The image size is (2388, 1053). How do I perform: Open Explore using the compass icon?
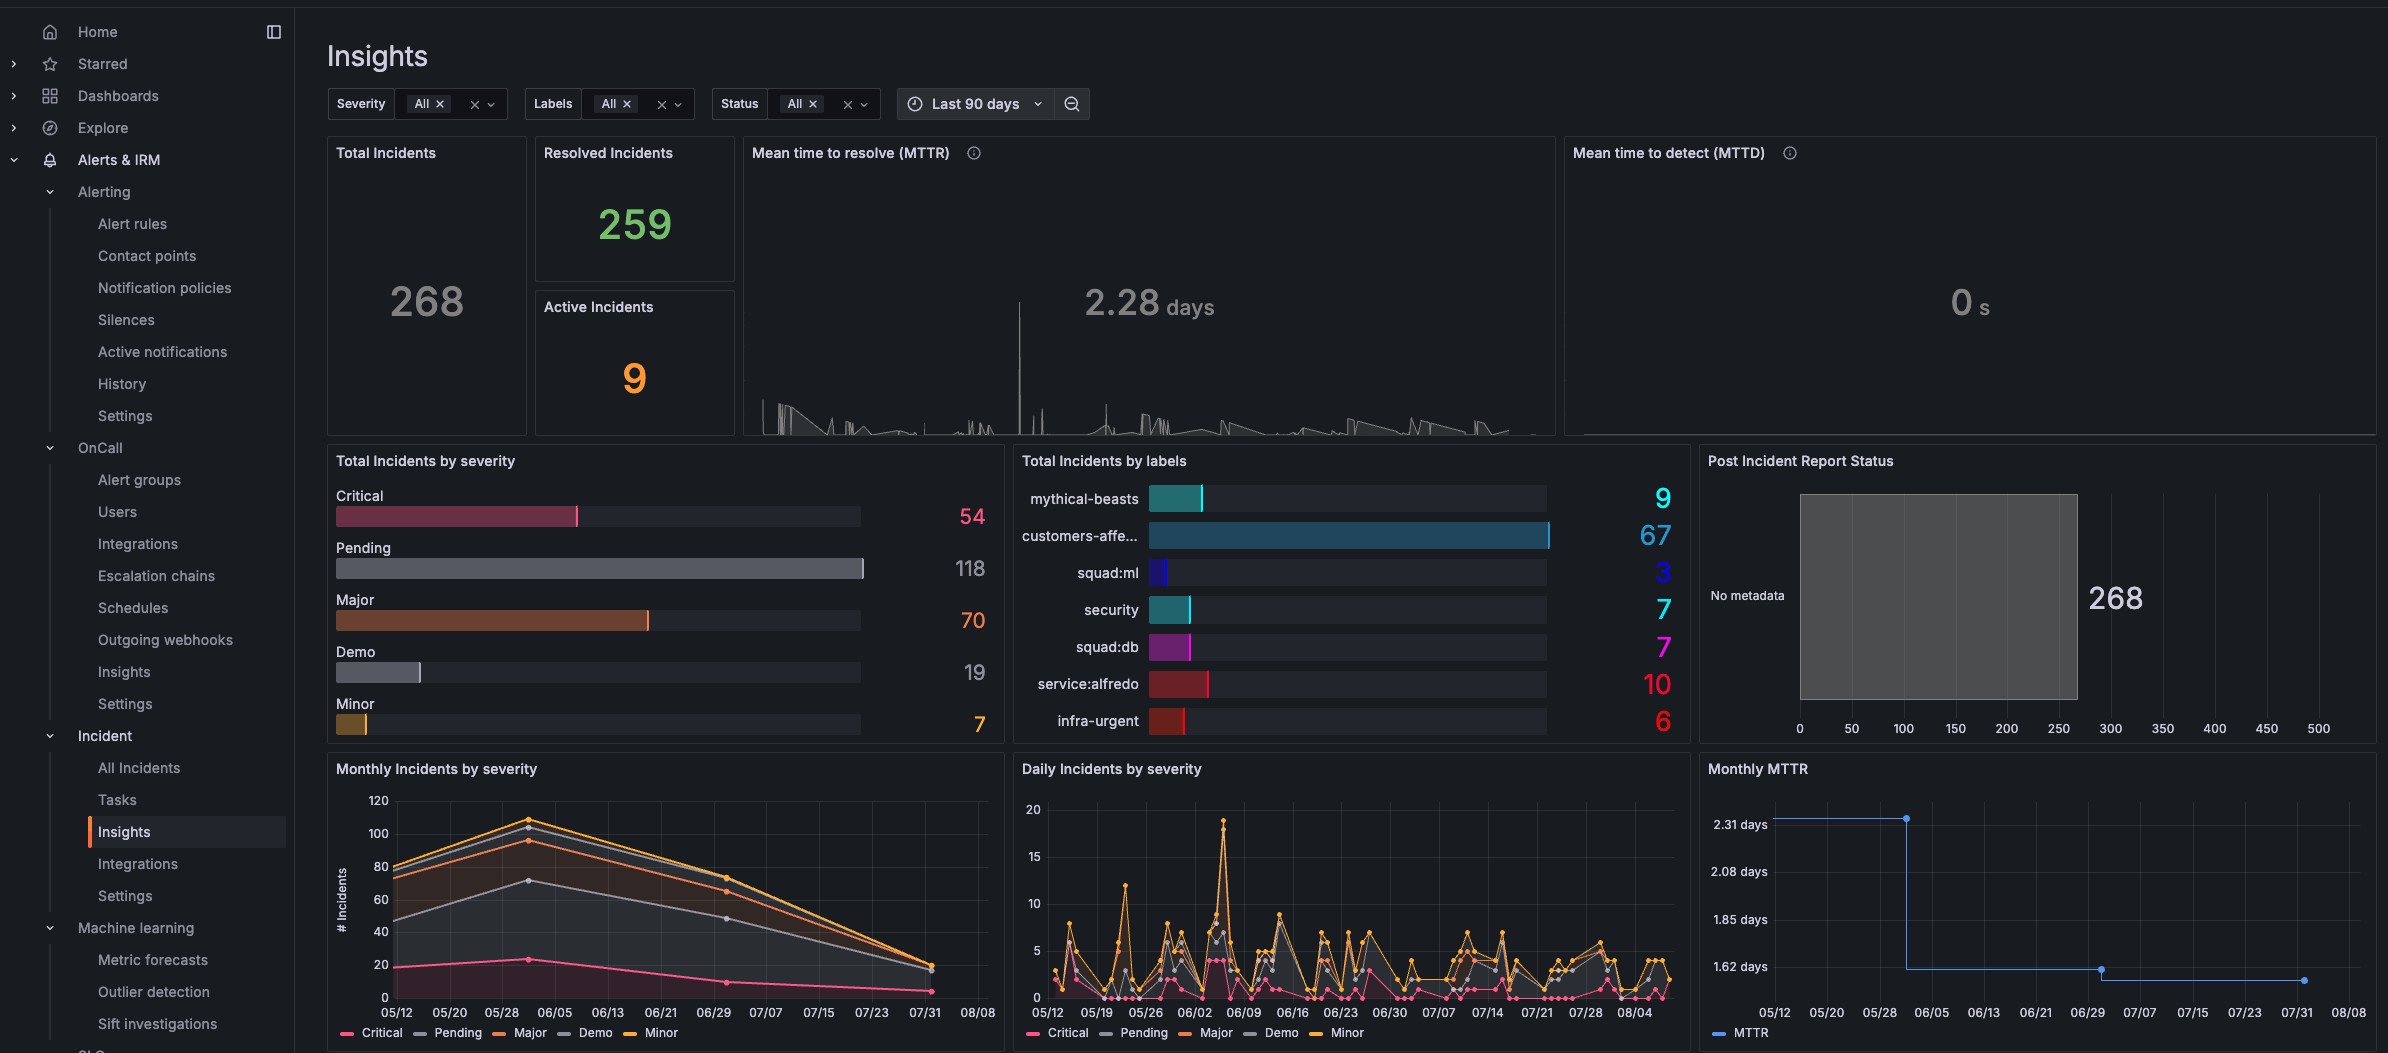[50, 127]
